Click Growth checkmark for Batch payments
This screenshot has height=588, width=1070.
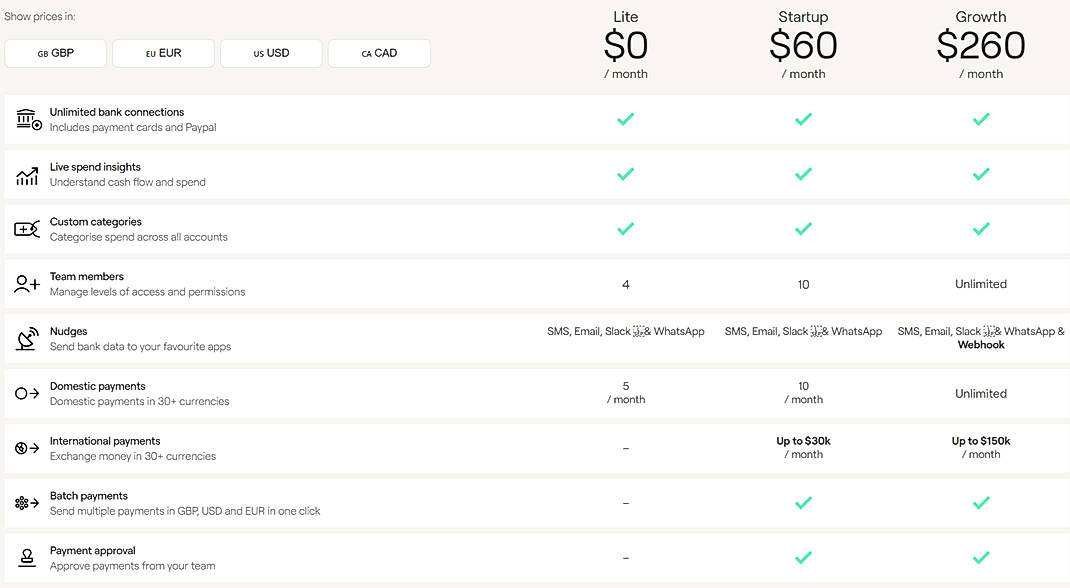click(x=981, y=503)
